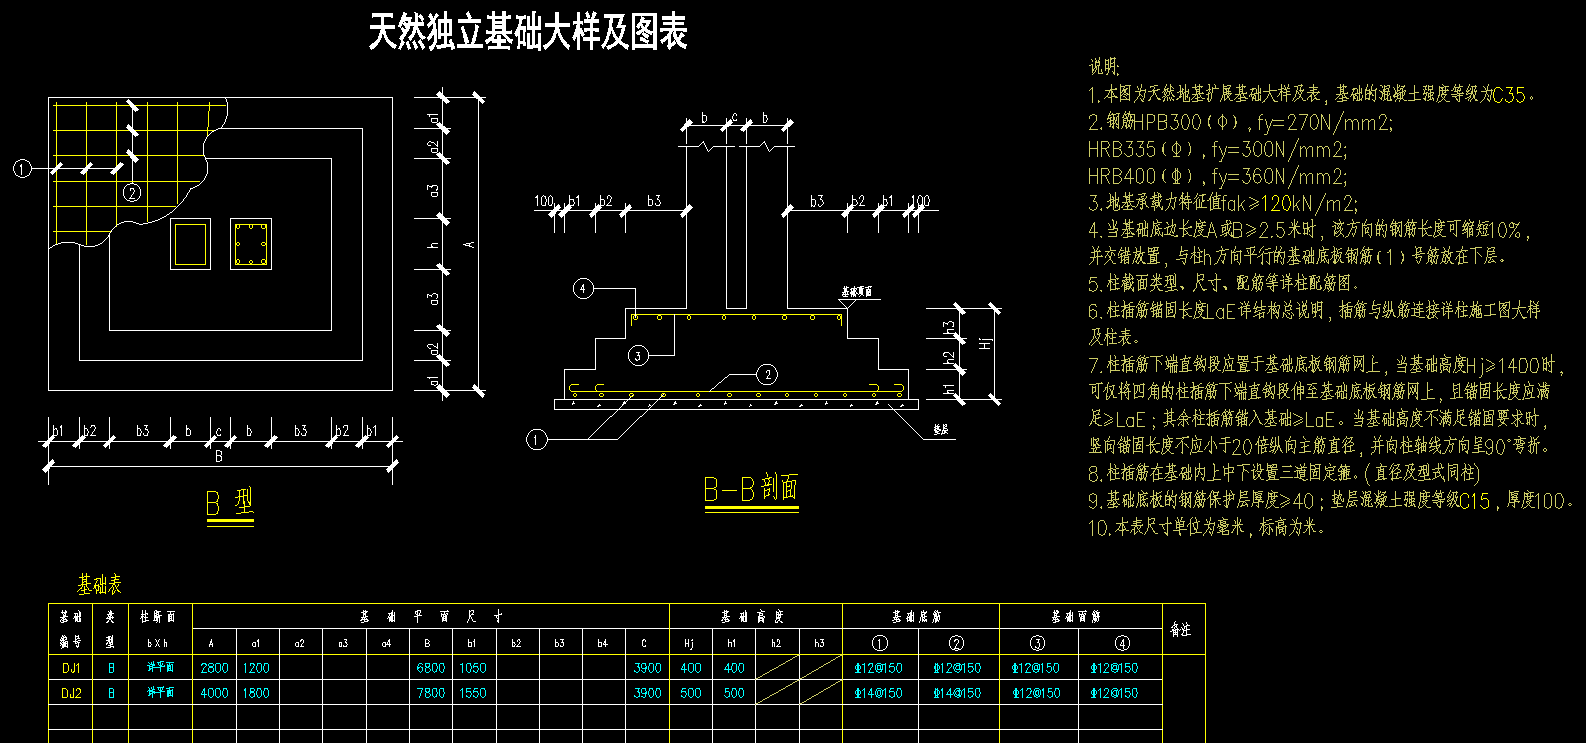1586x743 pixels.
Task: Click circled callout 2 in plan view
Action: (x=132, y=193)
